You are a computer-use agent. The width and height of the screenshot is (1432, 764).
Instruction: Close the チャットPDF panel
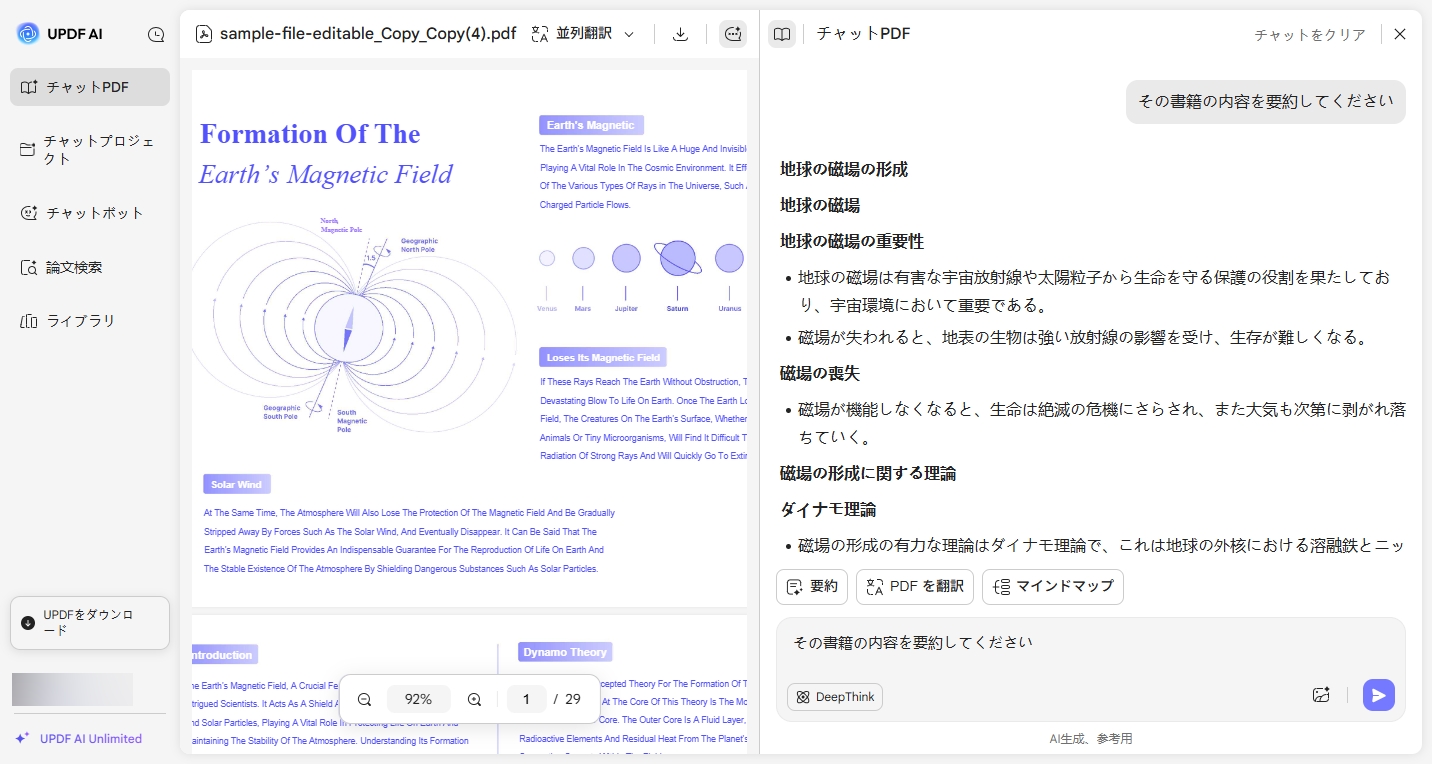click(x=1400, y=34)
